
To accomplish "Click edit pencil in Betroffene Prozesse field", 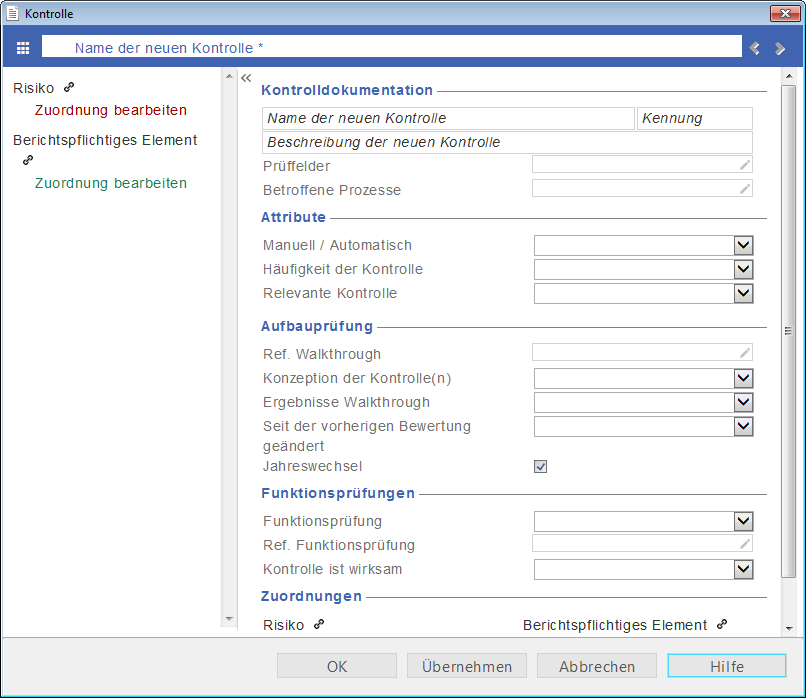I will [744, 188].
